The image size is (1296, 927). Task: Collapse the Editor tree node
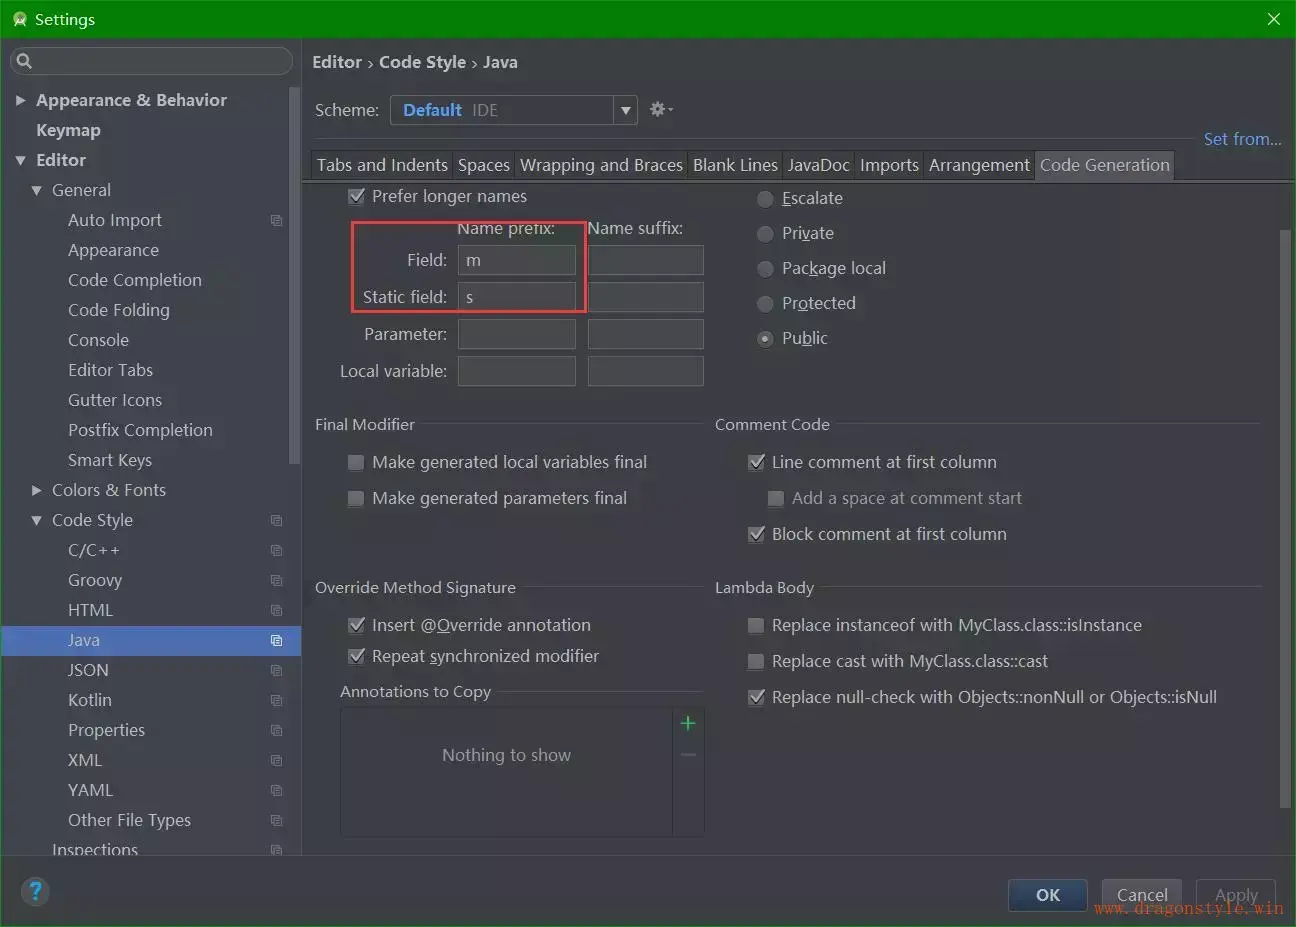pyautogui.click(x=20, y=160)
